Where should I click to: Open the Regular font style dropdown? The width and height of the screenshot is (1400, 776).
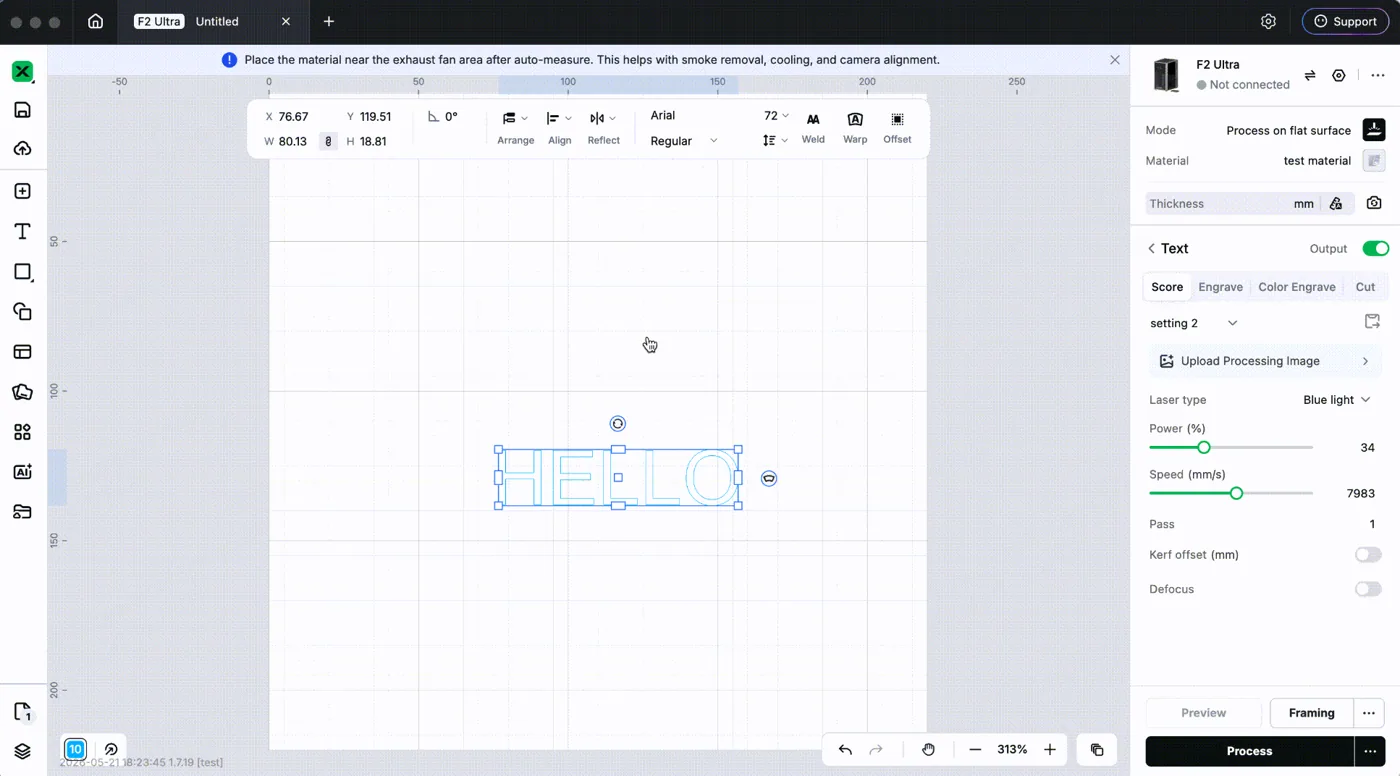coord(684,141)
